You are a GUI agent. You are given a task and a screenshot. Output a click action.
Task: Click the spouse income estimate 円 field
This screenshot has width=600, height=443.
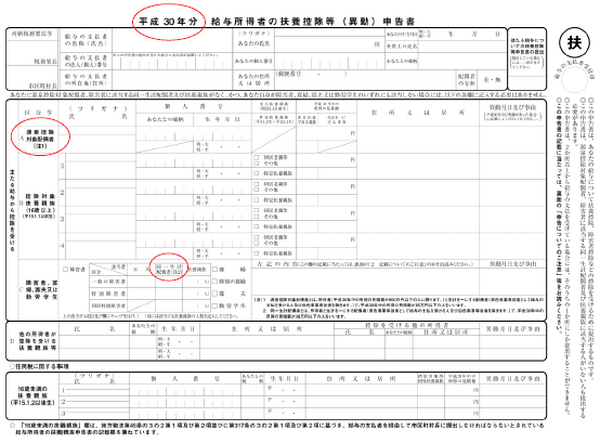pos(326,134)
